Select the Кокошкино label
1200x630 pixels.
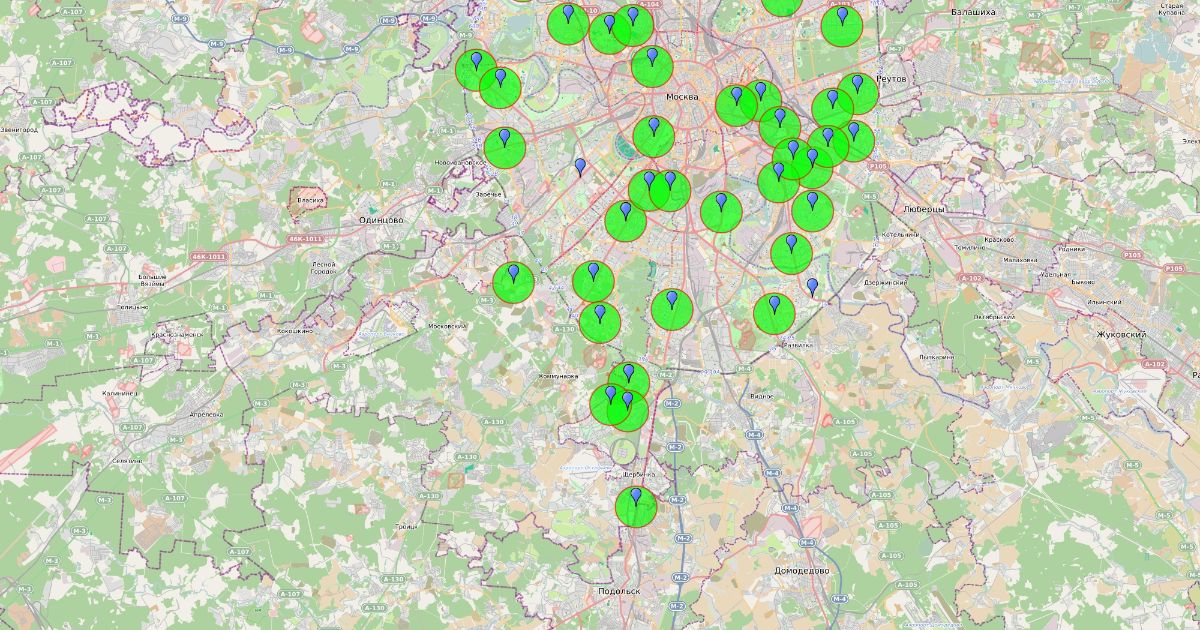click(x=297, y=331)
